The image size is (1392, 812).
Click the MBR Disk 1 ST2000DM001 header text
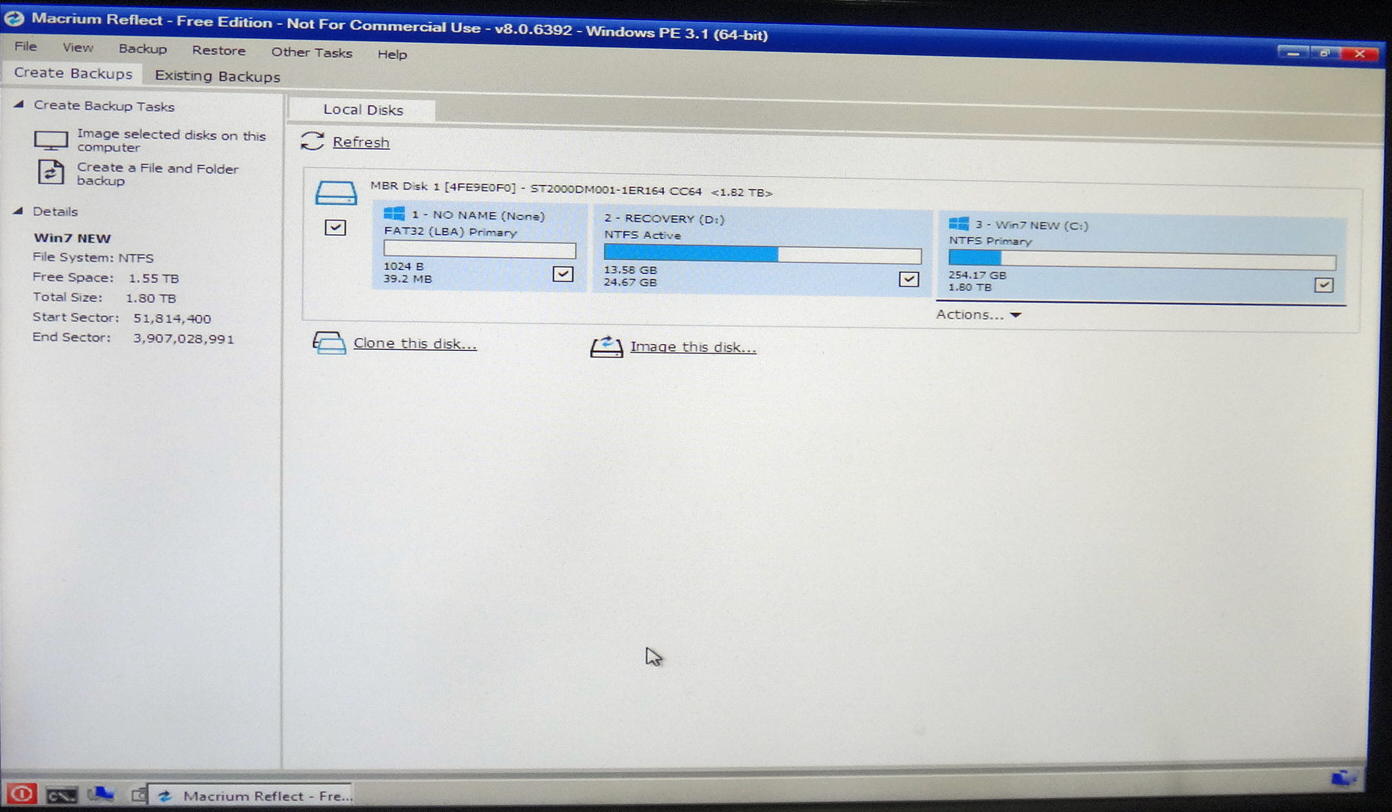coord(571,189)
